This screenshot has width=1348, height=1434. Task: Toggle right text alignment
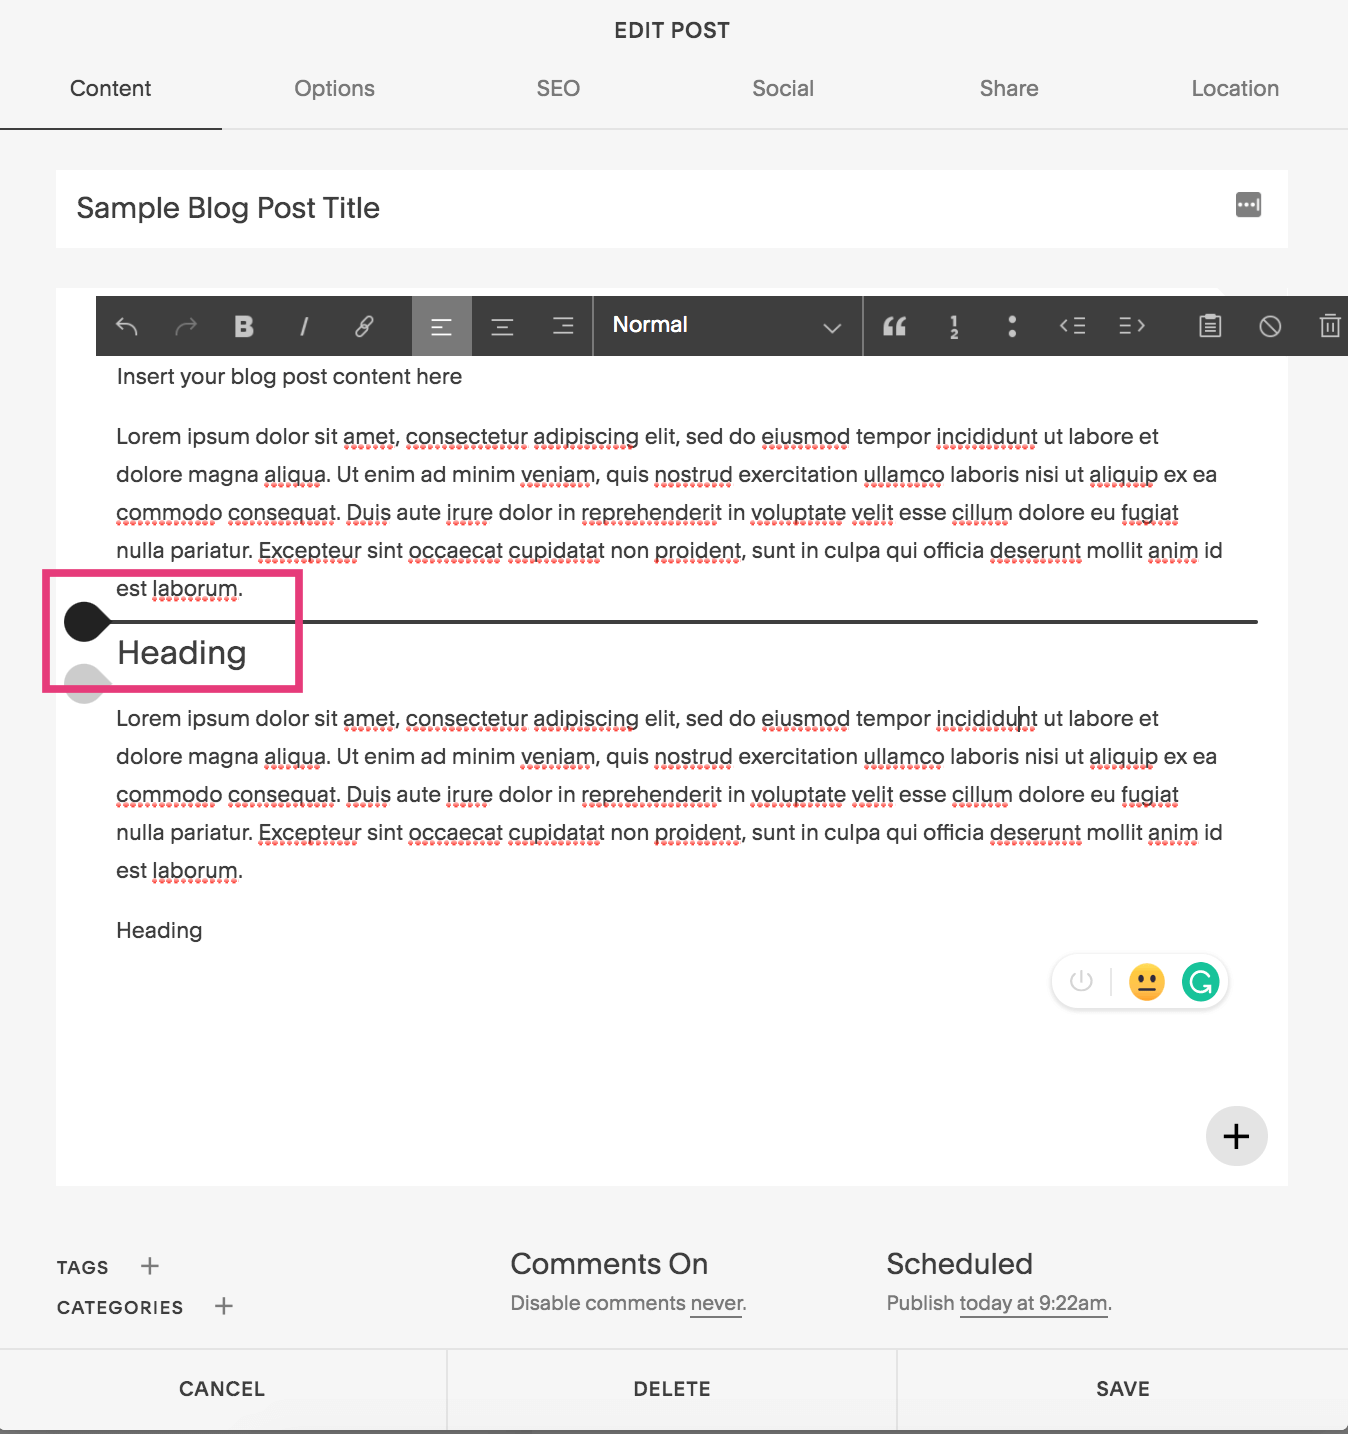(562, 326)
